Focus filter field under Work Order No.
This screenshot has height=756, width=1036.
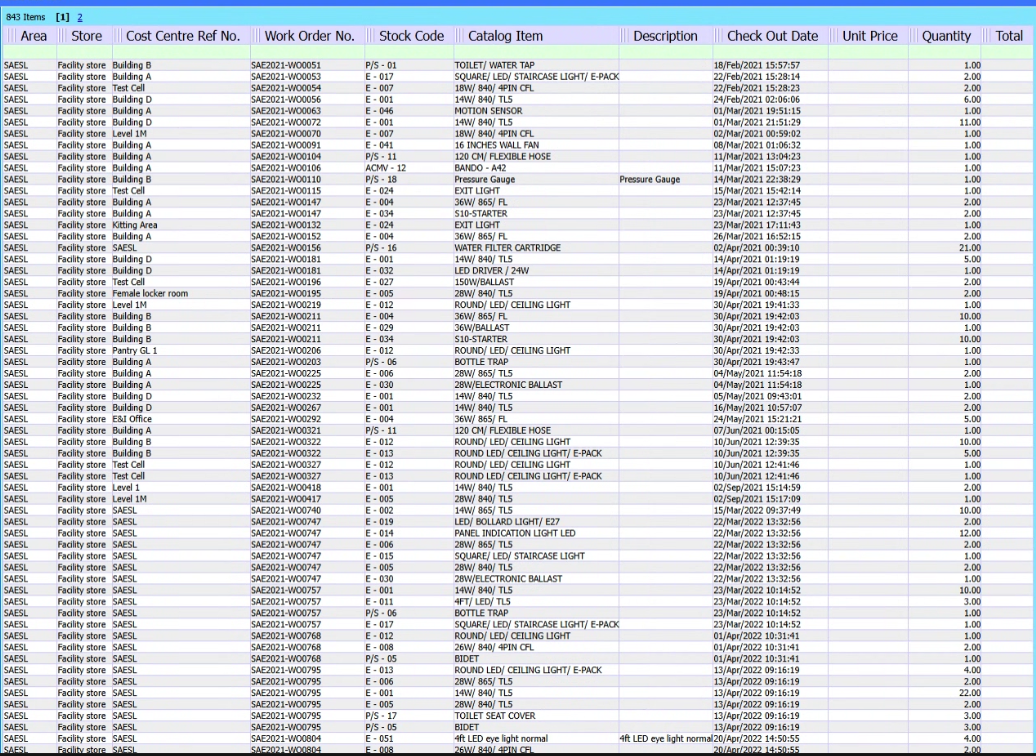pyautogui.click(x=307, y=52)
